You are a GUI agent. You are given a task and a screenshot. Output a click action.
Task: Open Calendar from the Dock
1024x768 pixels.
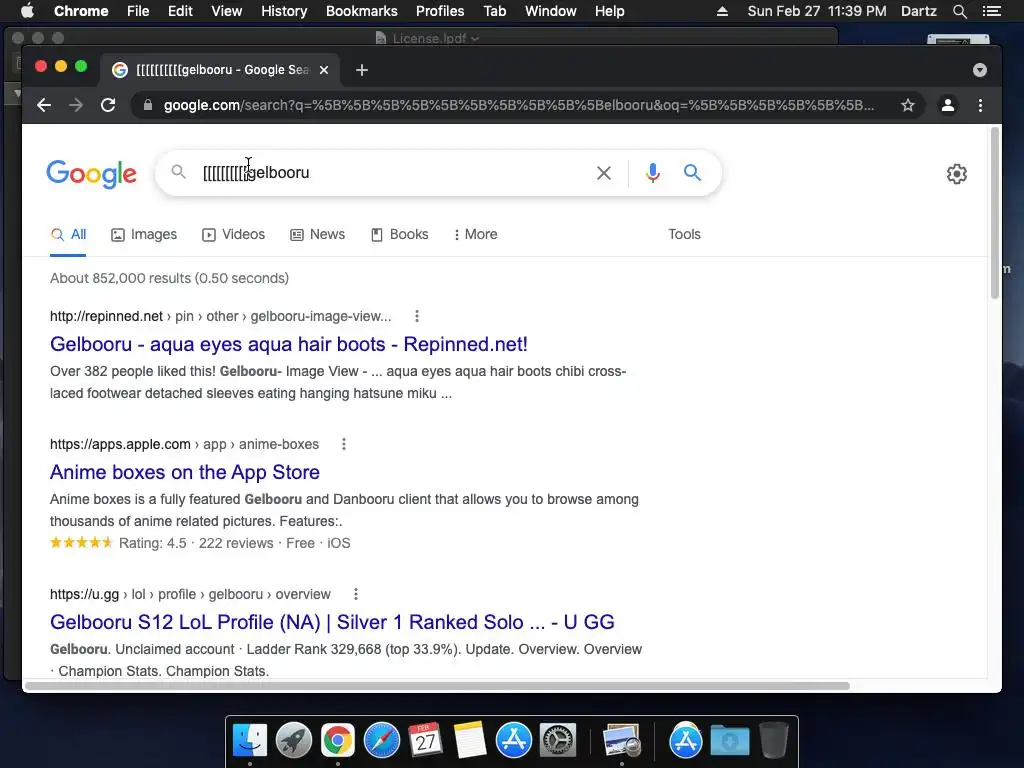(x=425, y=741)
